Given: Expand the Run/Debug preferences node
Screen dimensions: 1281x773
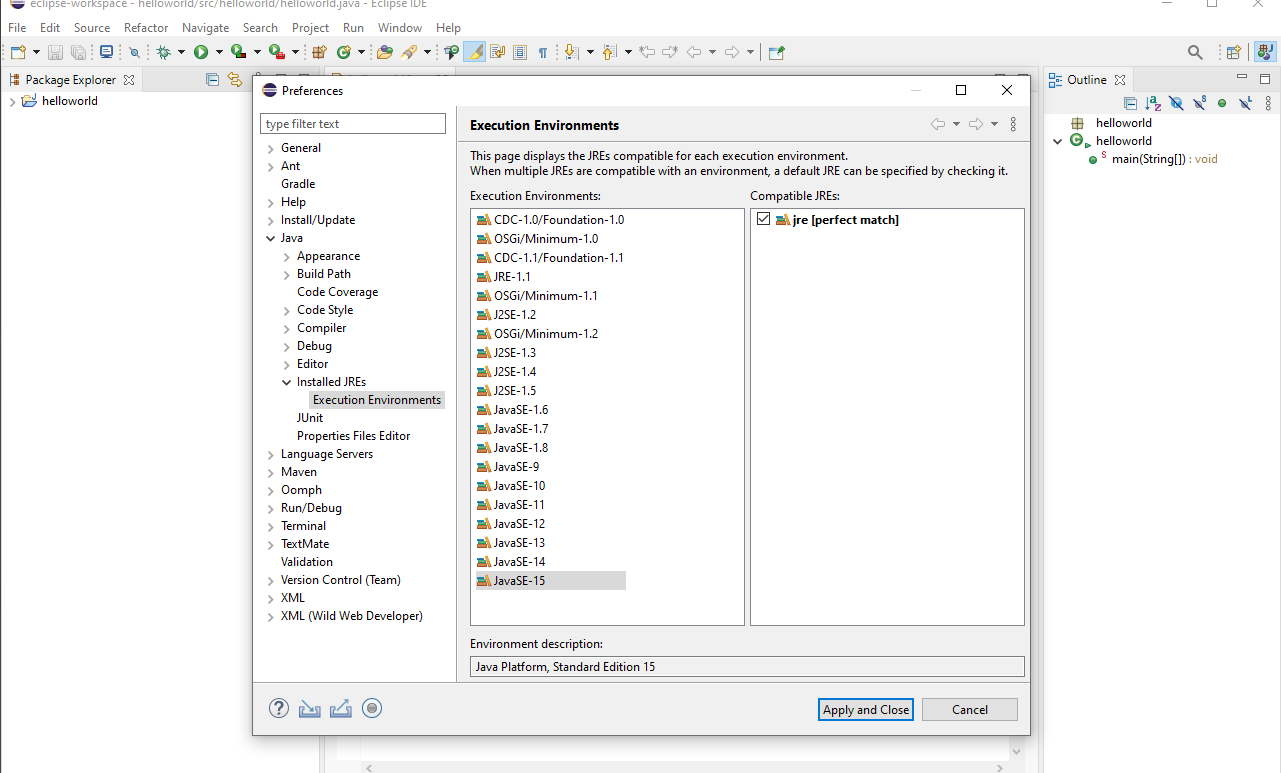Looking at the screenshot, I should click(x=271, y=508).
